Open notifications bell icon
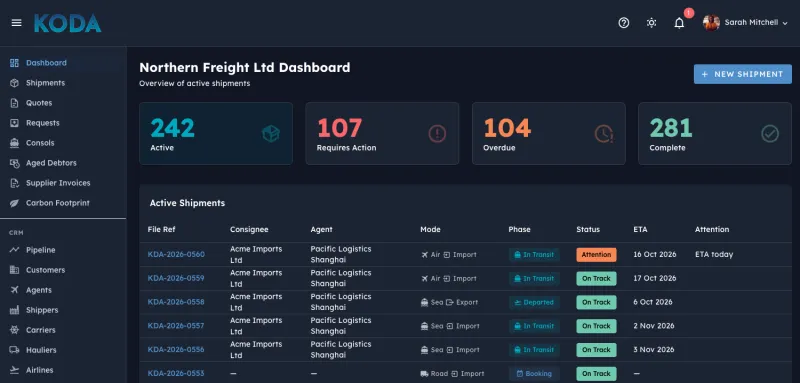Image resolution: width=800 pixels, height=383 pixels. click(x=679, y=23)
